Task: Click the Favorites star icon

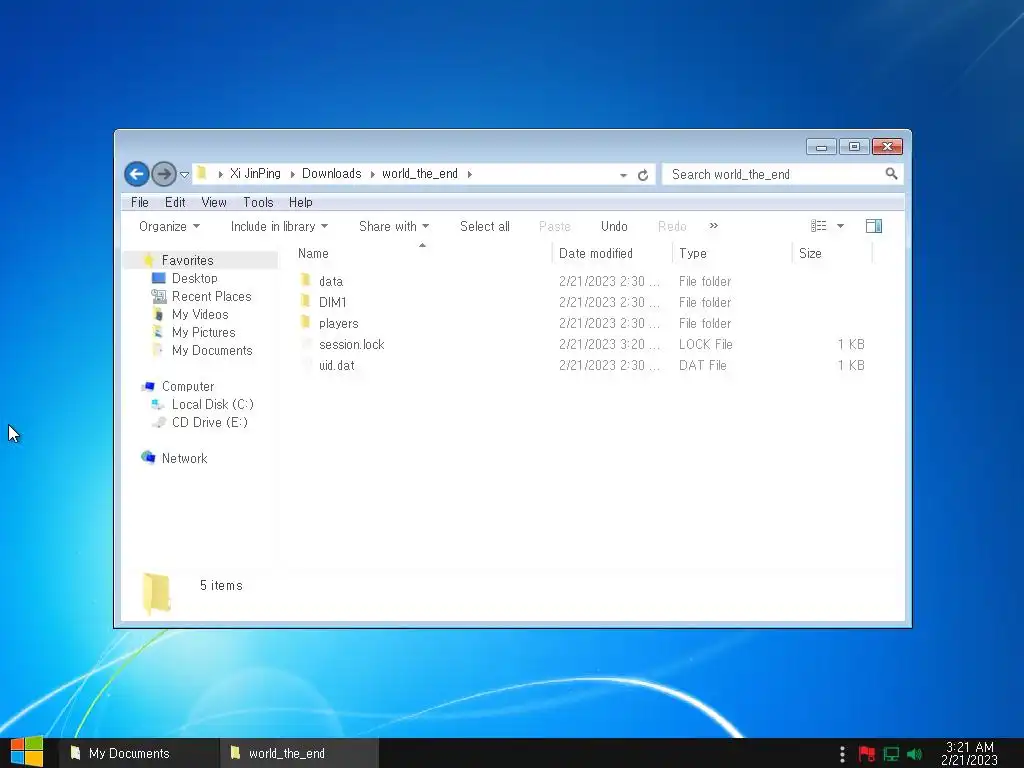Action: pos(149,260)
